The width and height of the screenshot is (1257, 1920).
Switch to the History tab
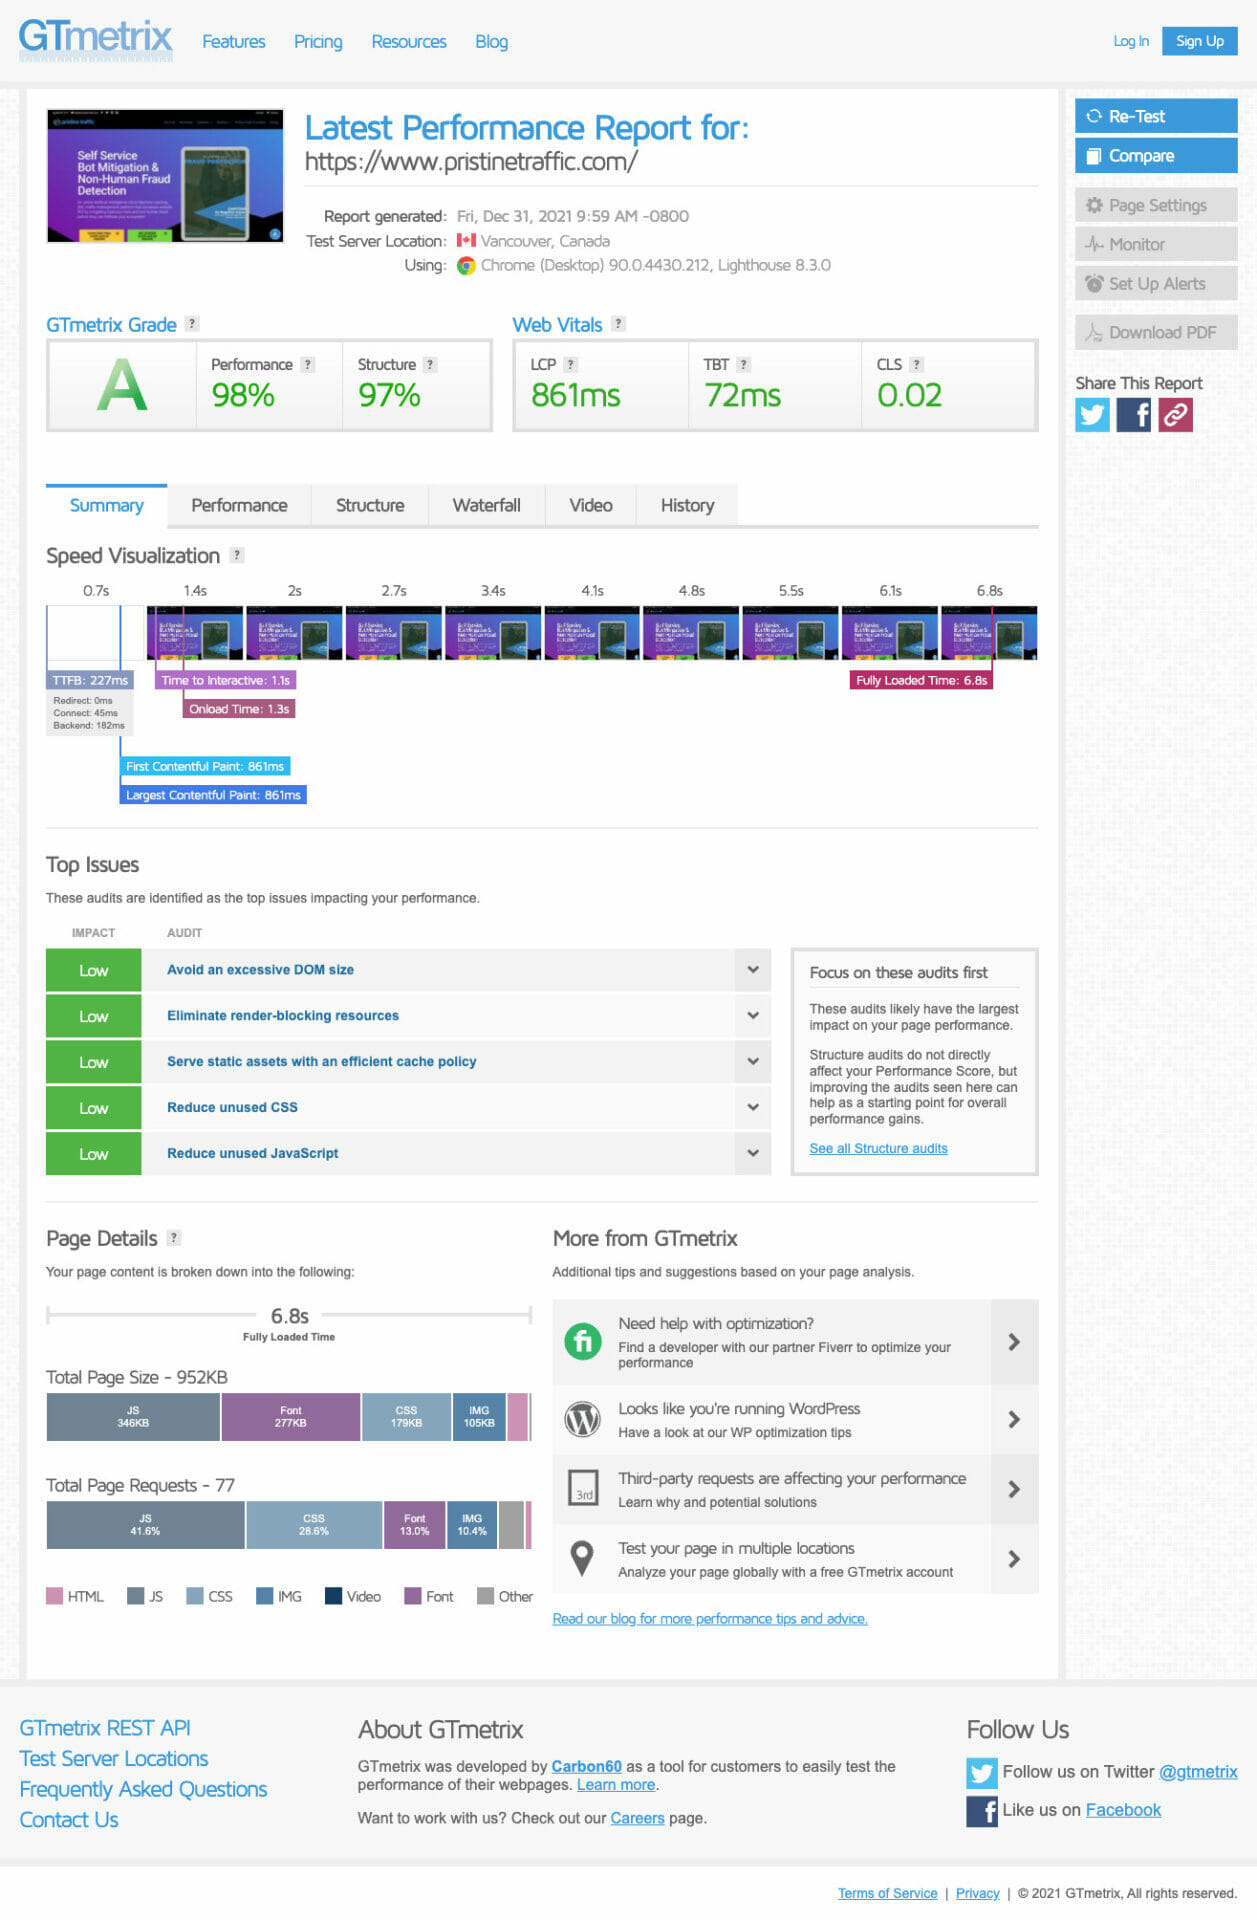pyautogui.click(x=687, y=505)
